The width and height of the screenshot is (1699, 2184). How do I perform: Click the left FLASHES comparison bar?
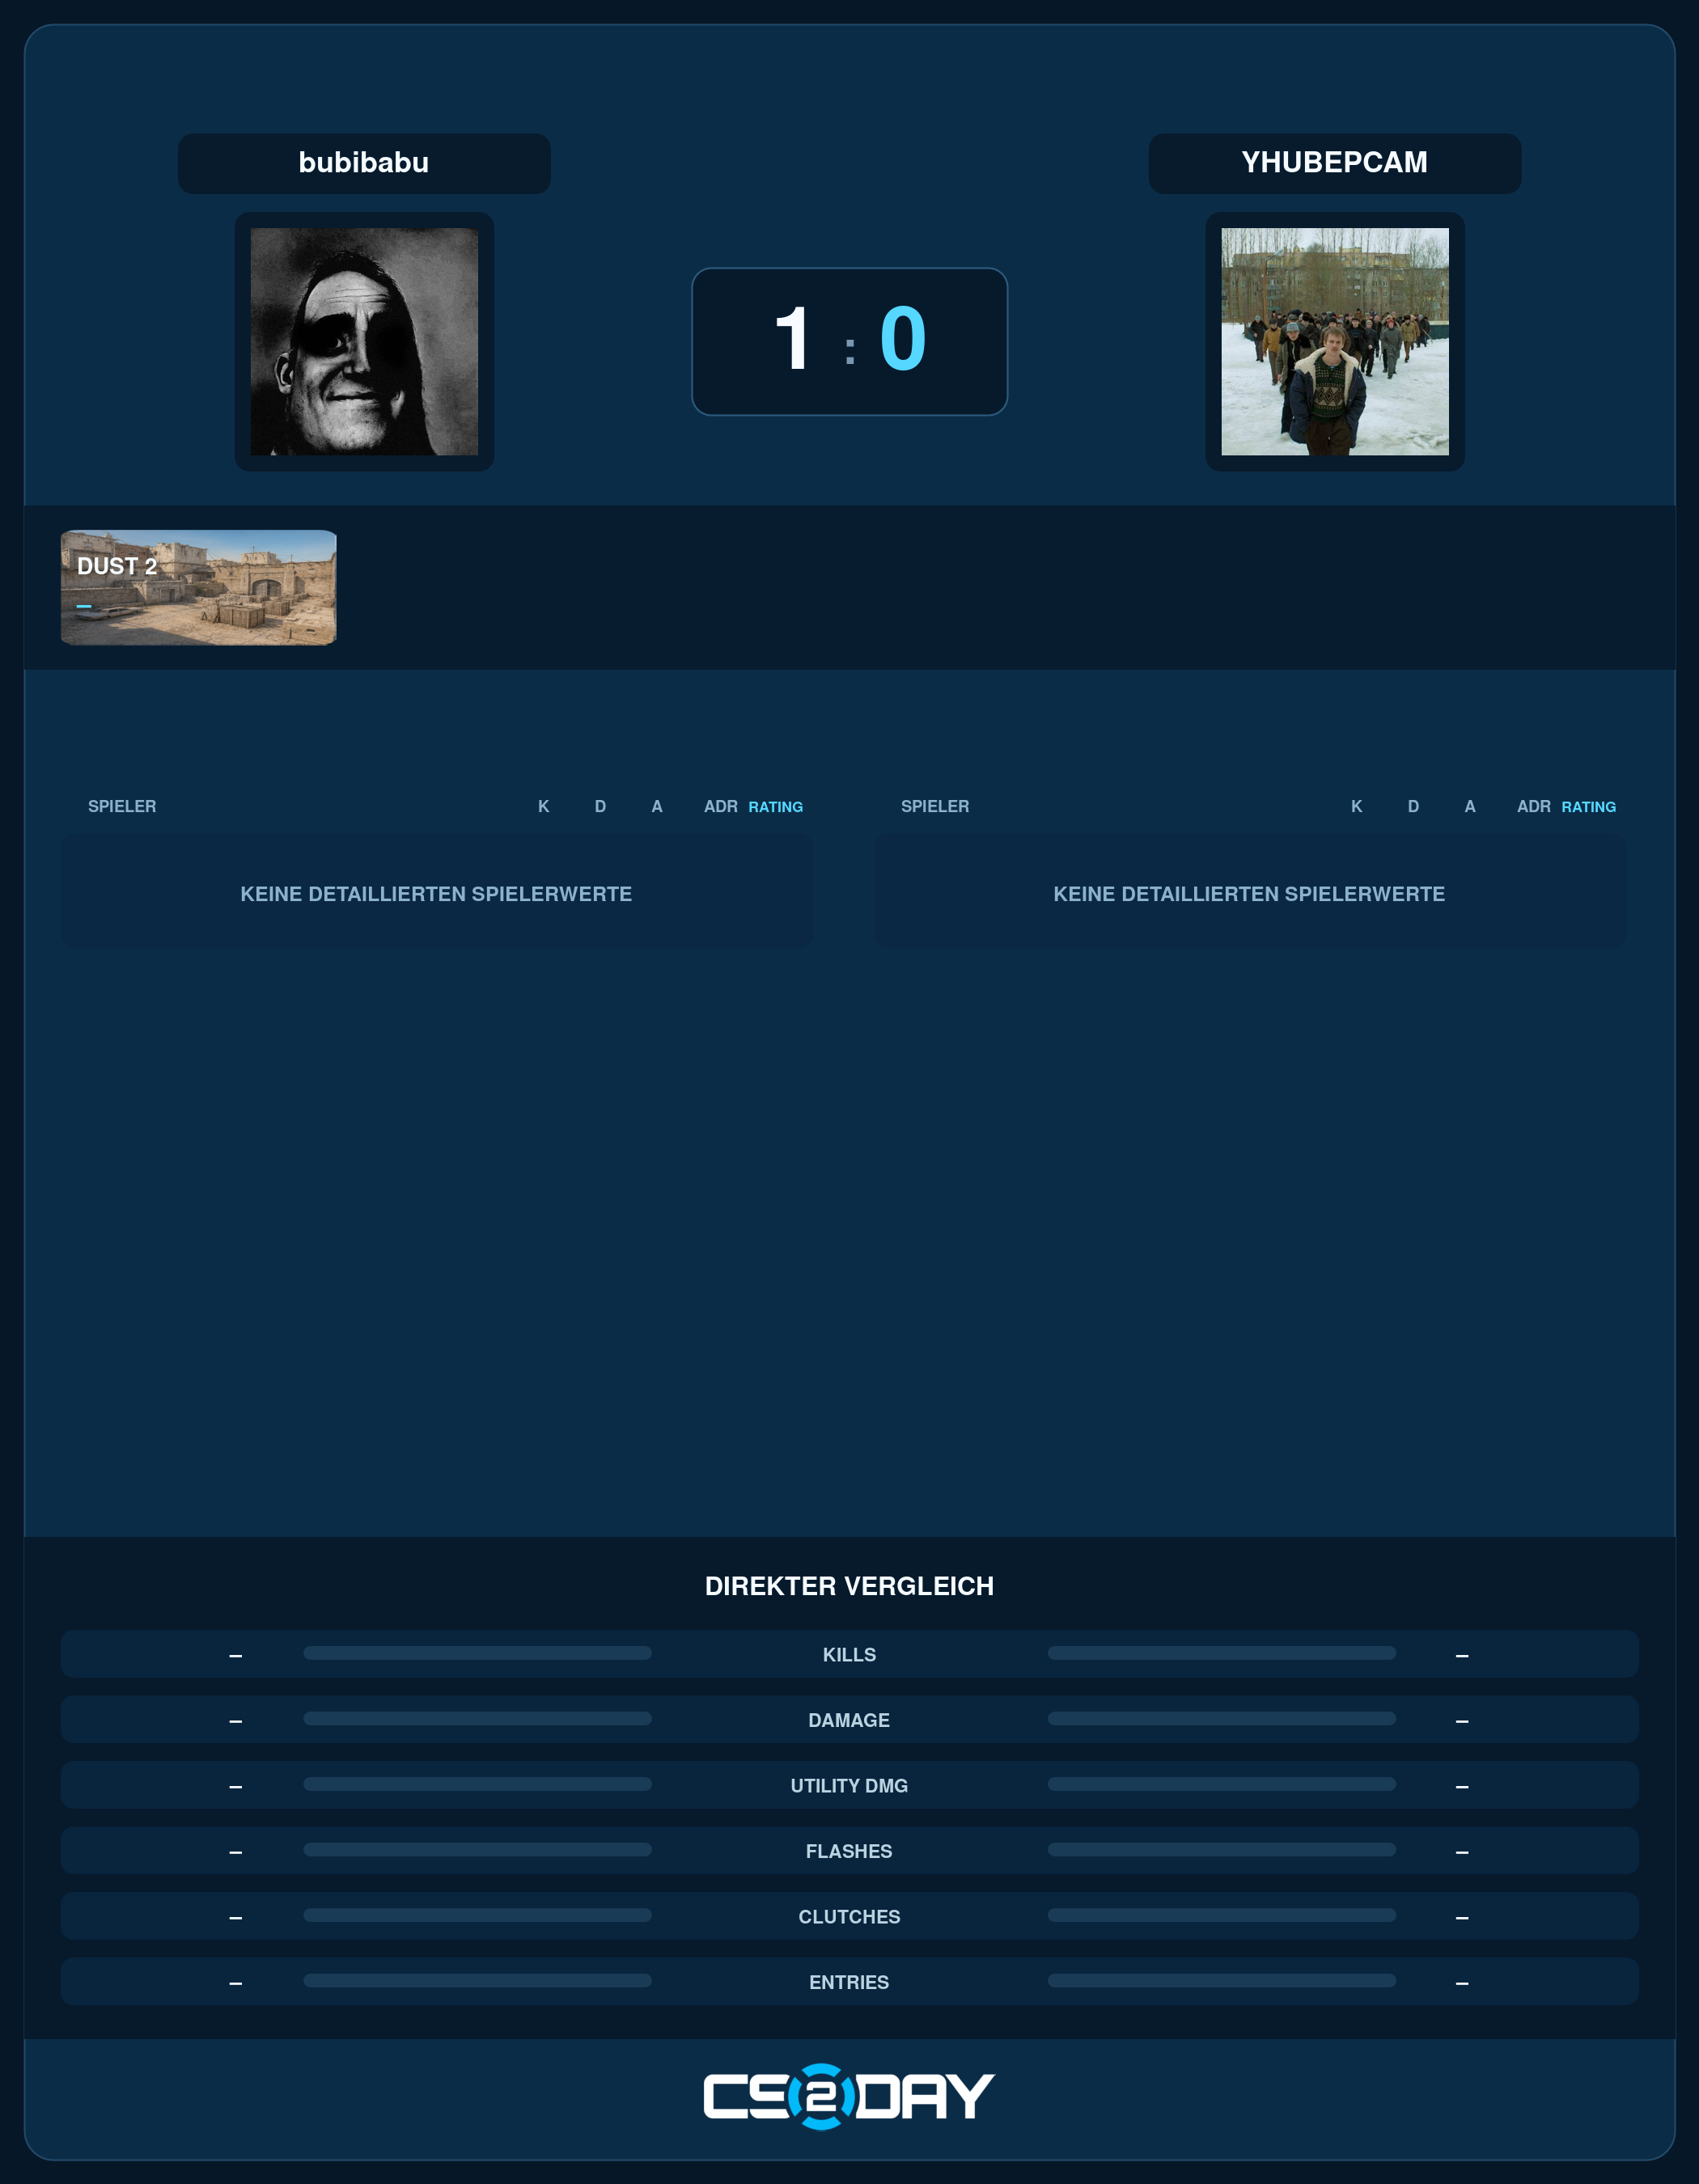click(477, 1849)
